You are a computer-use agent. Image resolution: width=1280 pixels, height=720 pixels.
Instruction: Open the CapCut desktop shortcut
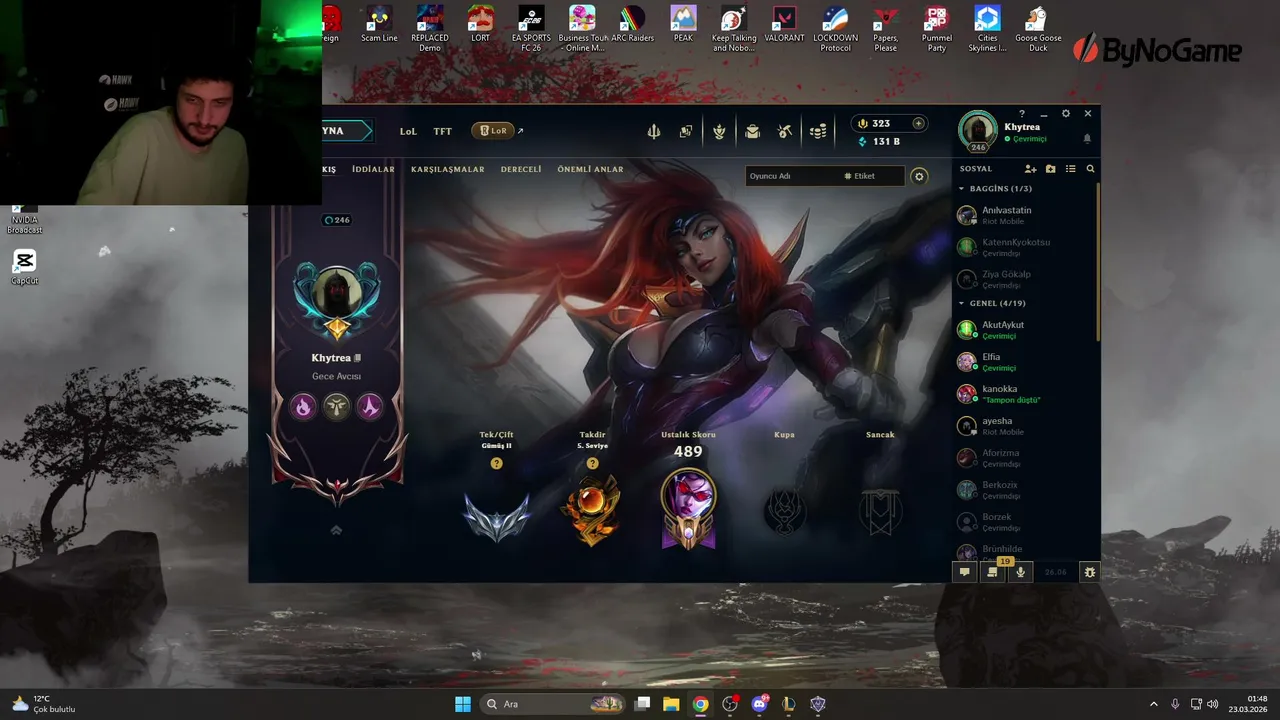point(25,268)
